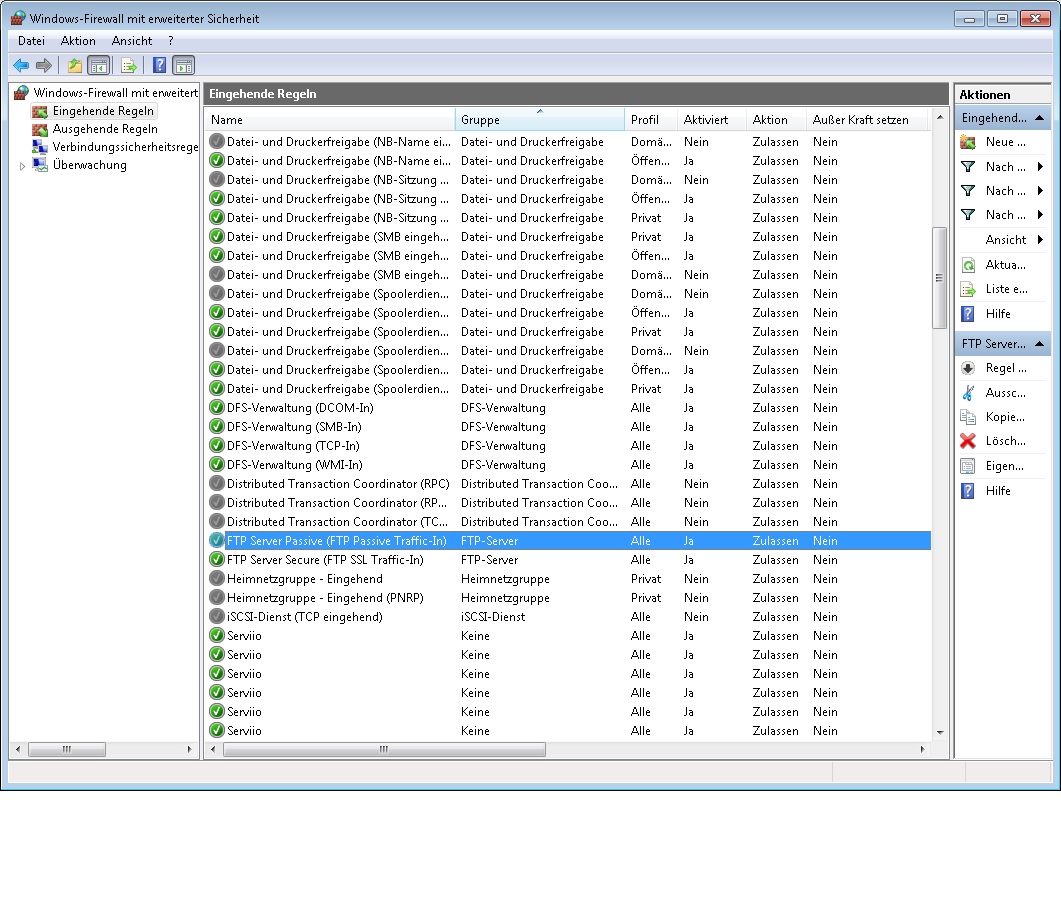The height and width of the screenshot is (922, 1061).
Task: Click the new rule icon in Aktionen
Action: coord(967,142)
